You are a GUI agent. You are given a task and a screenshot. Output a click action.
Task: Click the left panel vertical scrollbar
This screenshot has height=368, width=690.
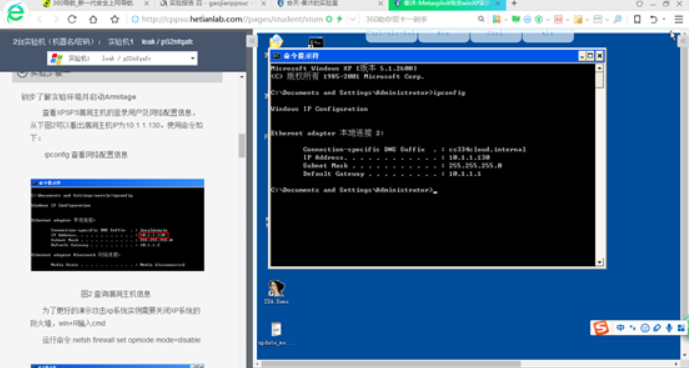(242, 145)
